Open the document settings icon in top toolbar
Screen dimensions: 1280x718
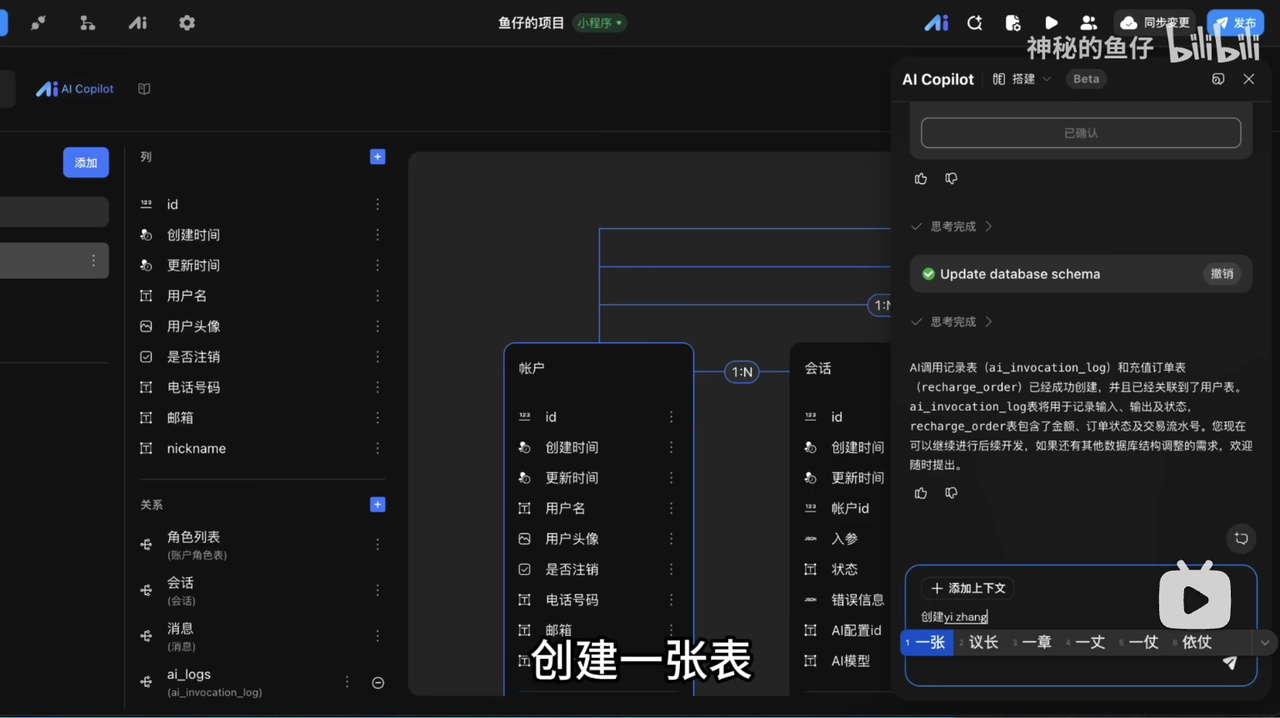point(1012,23)
